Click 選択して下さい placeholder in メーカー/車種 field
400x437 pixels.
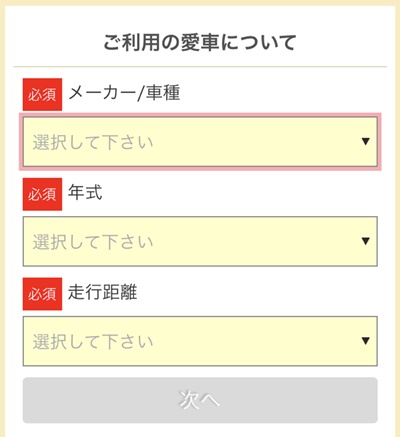click(93, 142)
